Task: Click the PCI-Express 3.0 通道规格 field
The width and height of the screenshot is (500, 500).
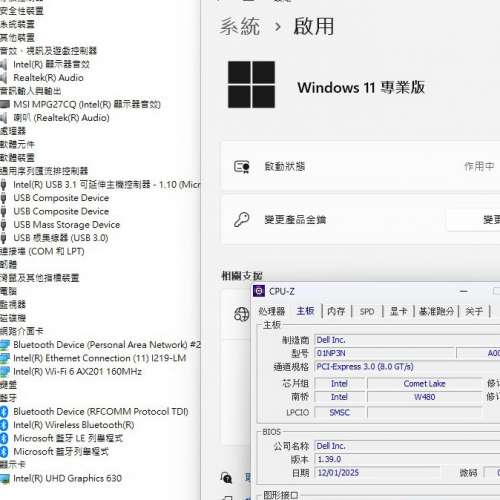Action: [x=407, y=367]
